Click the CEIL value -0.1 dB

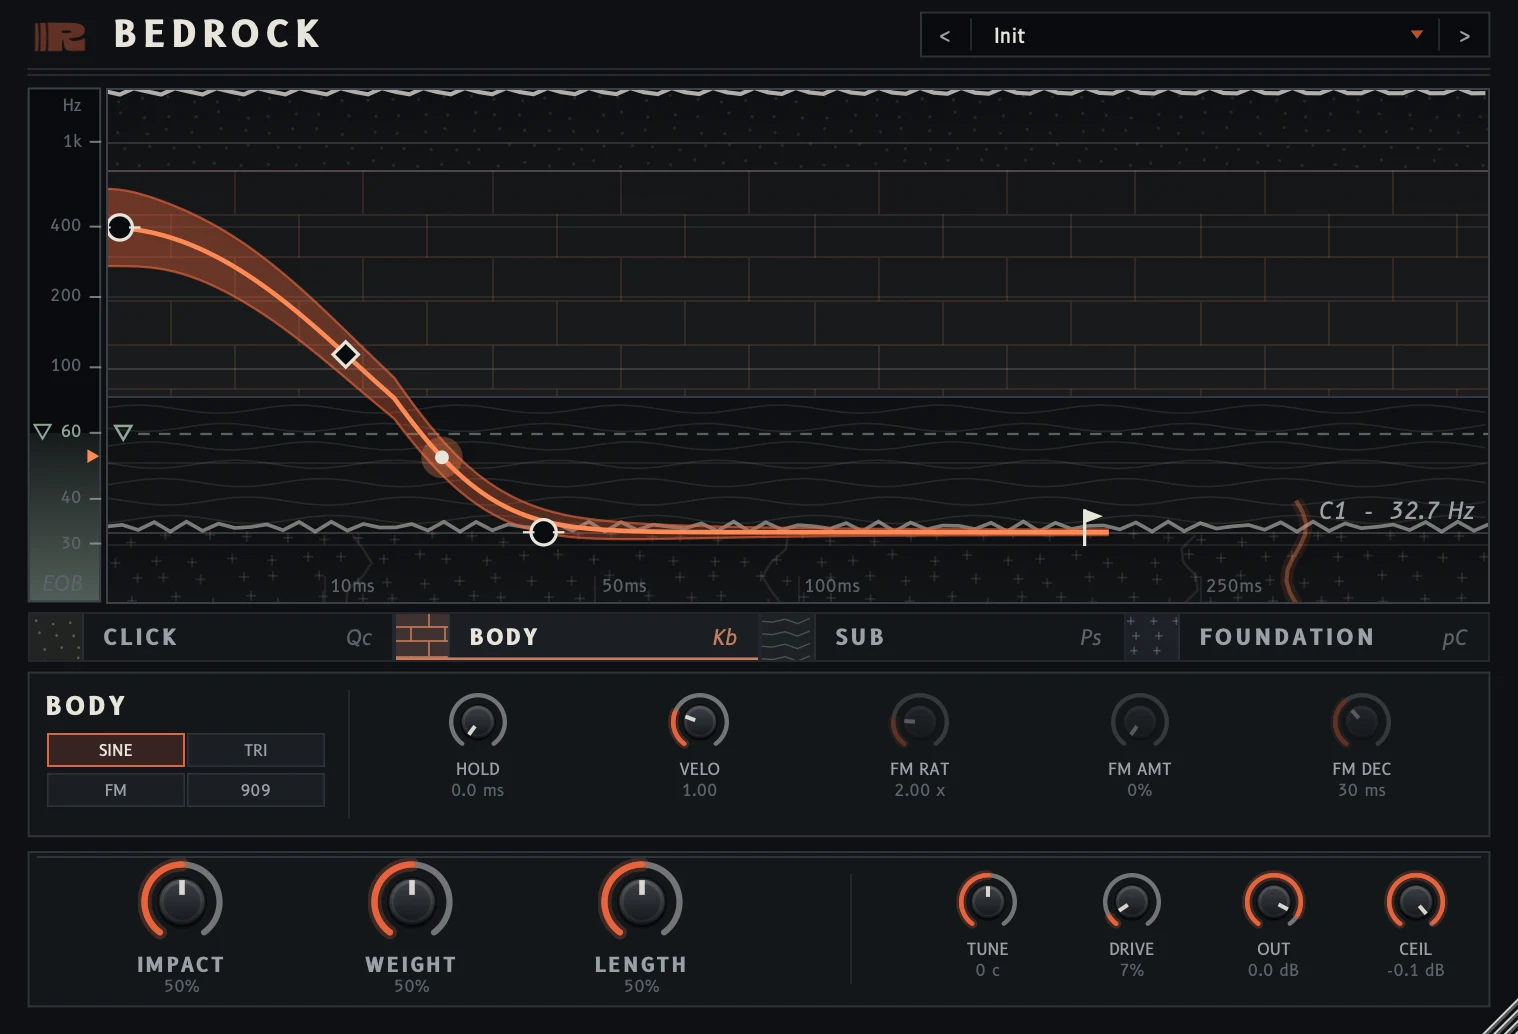[x=1416, y=970]
